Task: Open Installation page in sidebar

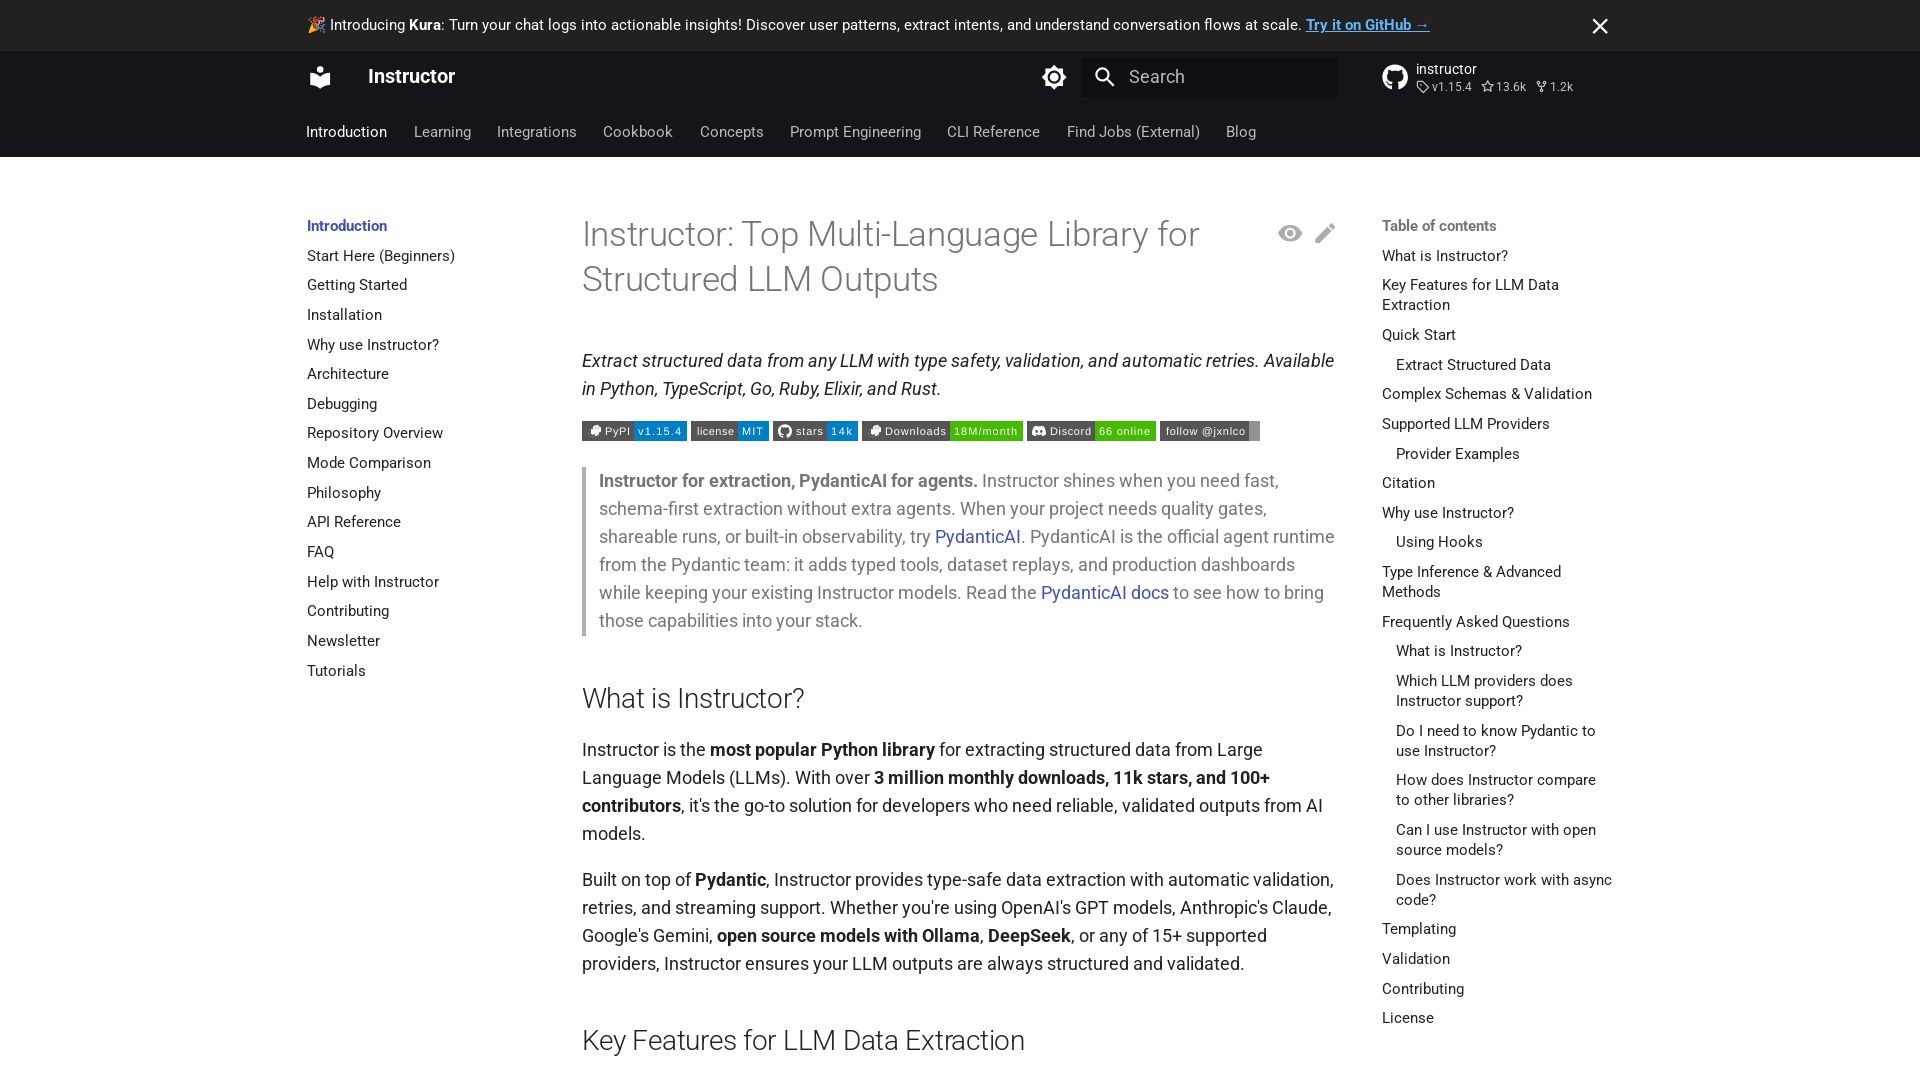Action: point(344,315)
